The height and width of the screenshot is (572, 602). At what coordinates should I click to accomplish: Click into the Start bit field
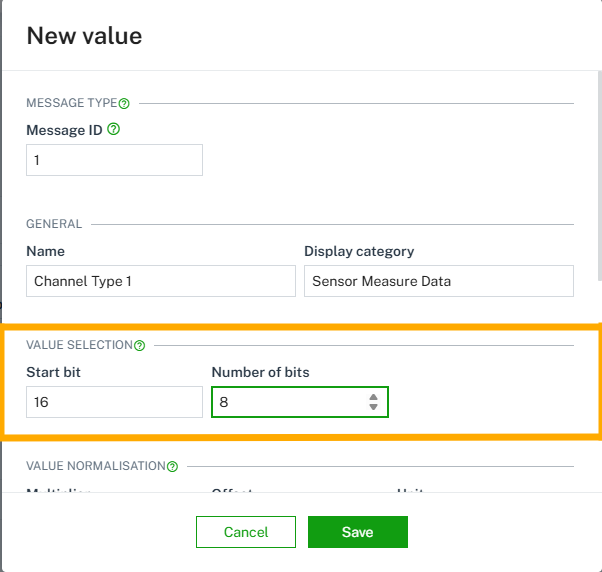114,402
